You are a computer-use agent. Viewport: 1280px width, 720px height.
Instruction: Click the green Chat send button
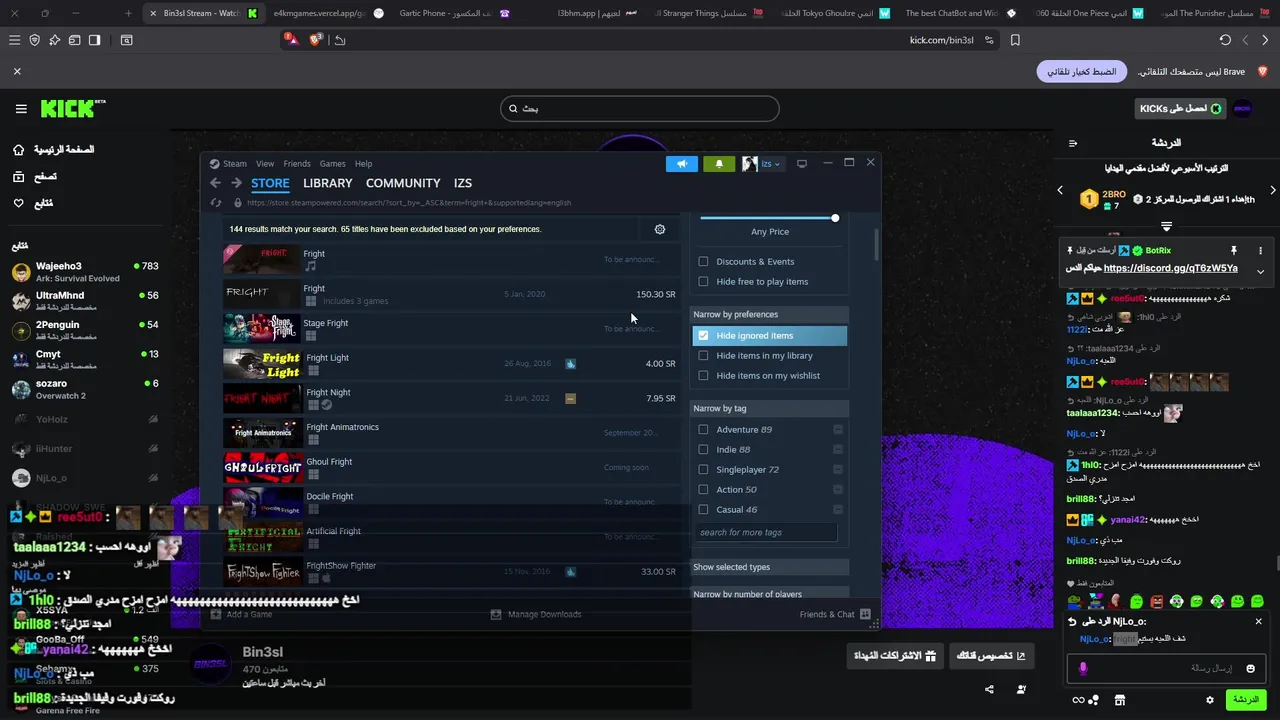tap(1246, 700)
